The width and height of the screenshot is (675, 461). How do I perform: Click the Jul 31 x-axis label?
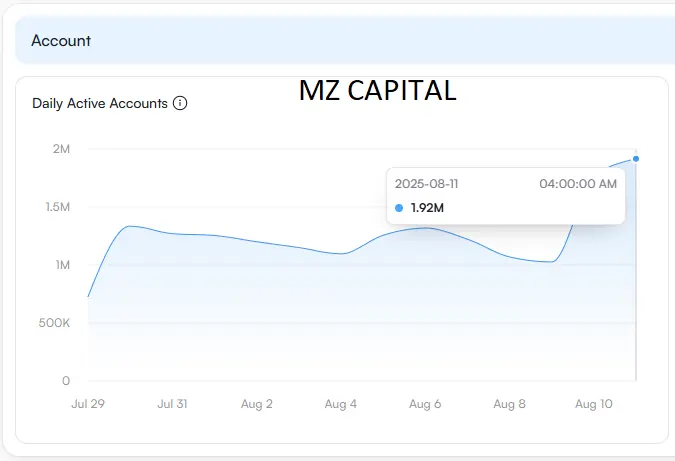[172, 404]
